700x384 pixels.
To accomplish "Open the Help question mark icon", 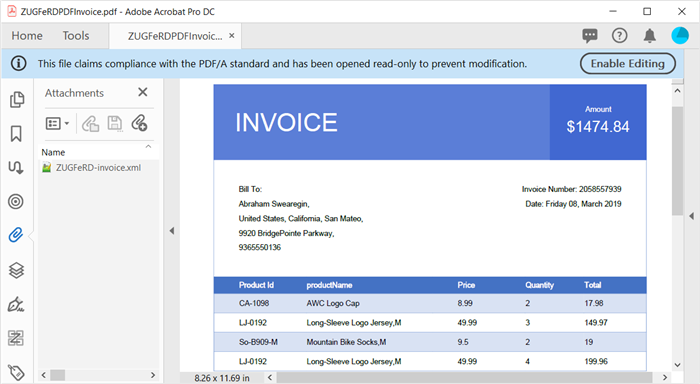I will tap(620, 36).
